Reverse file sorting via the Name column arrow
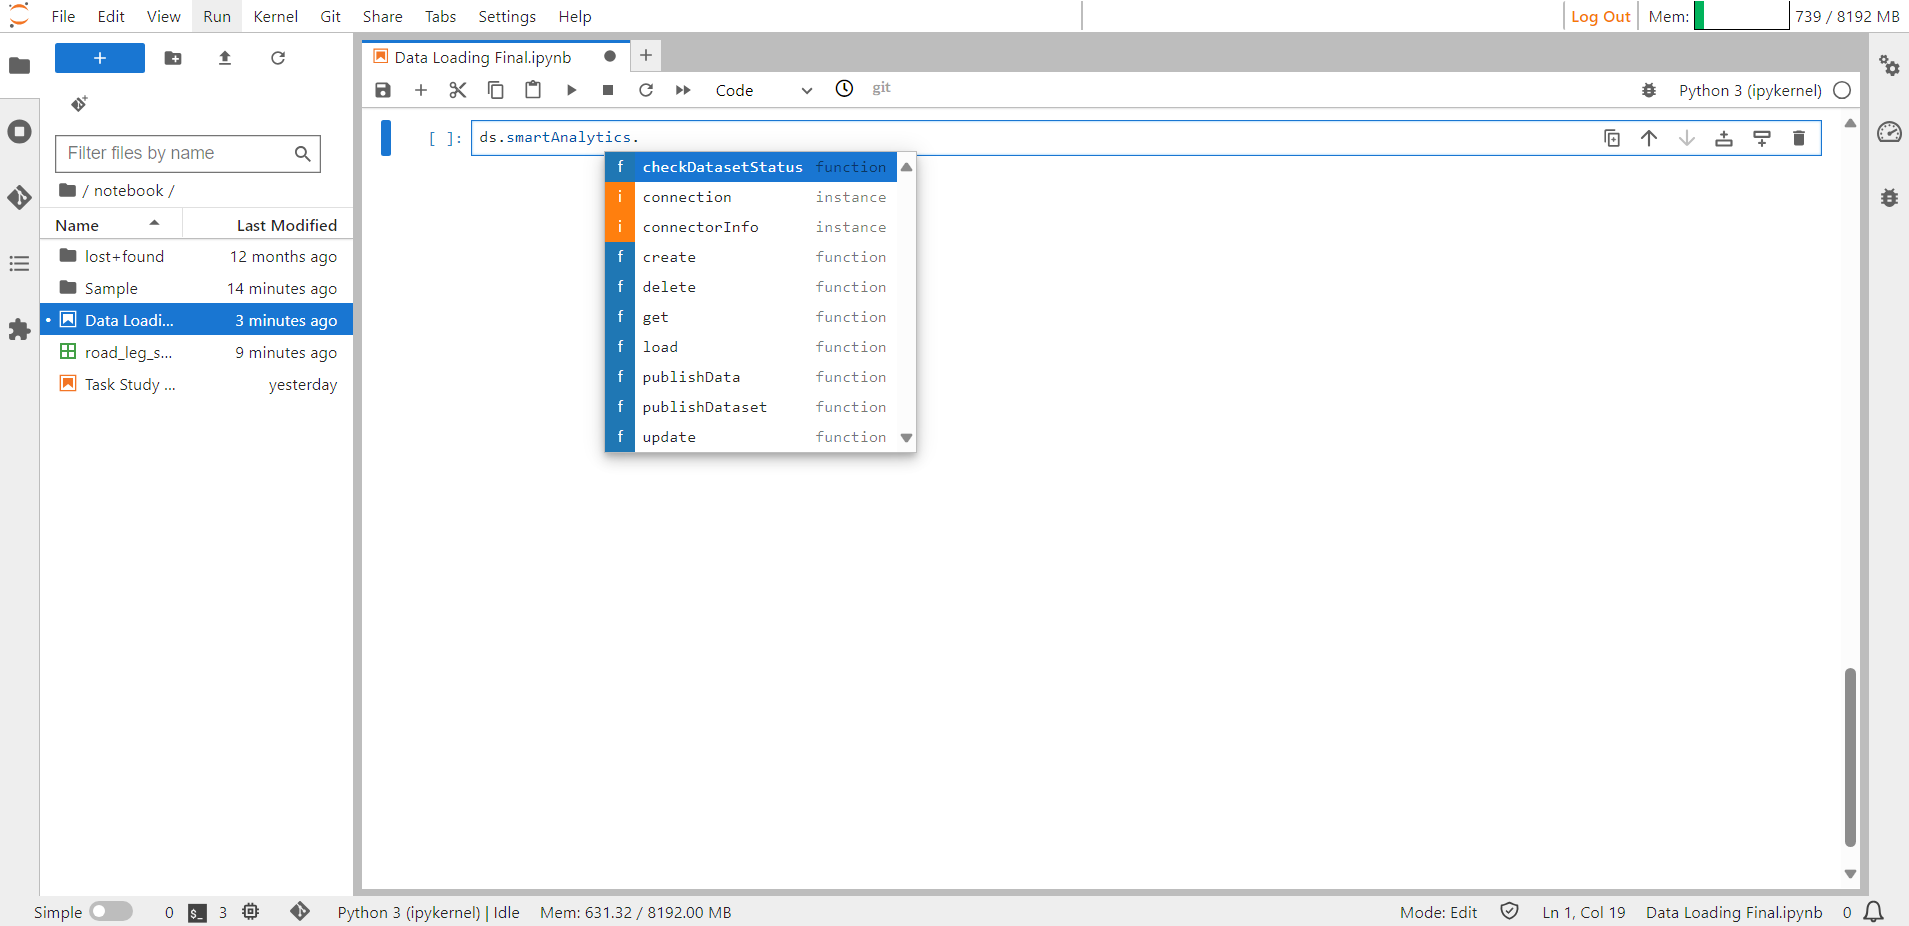Image resolution: width=1909 pixels, height=926 pixels. [x=153, y=223]
